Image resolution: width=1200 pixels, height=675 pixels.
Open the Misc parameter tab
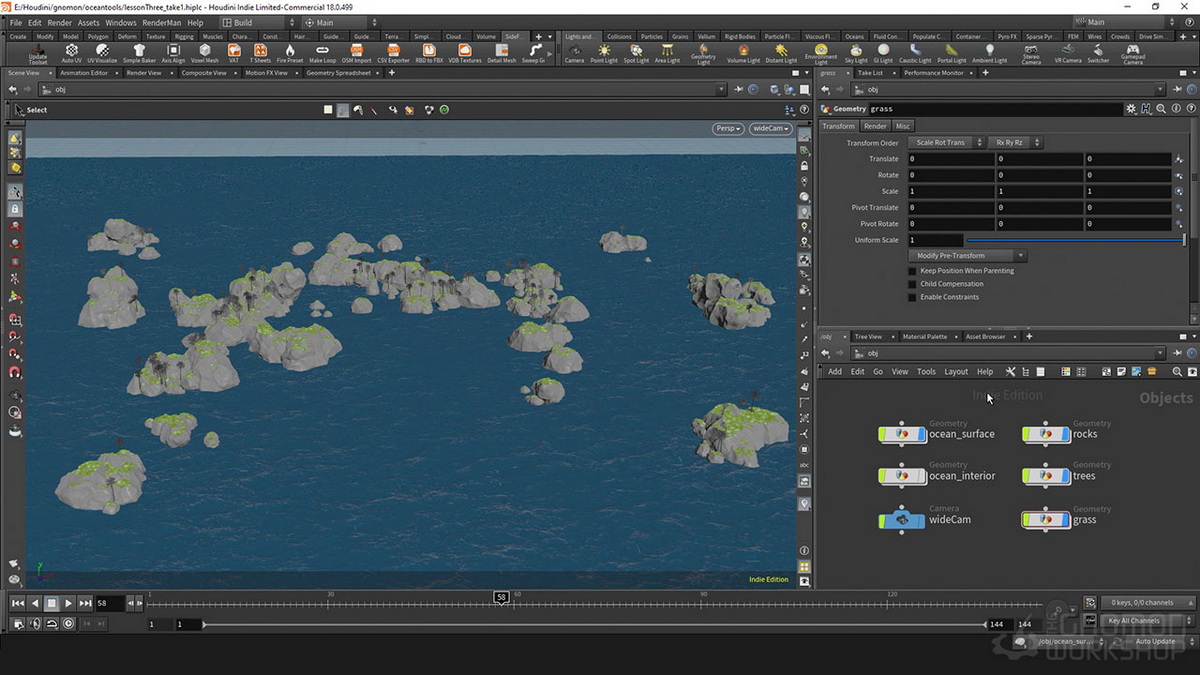pyautogui.click(x=903, y=126)
